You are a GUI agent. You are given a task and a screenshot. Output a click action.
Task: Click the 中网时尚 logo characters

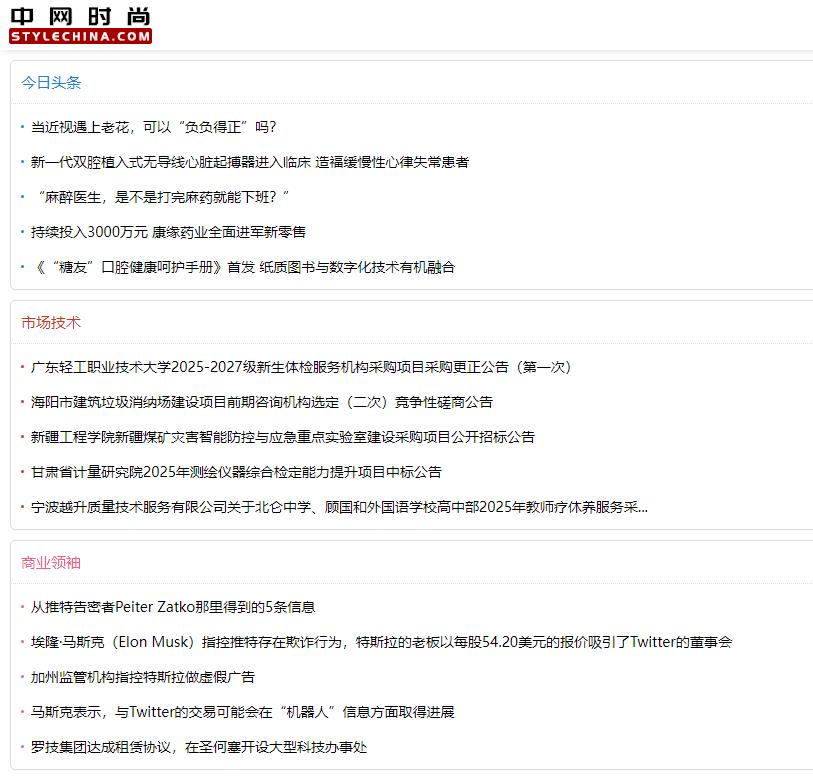(80, 16)
